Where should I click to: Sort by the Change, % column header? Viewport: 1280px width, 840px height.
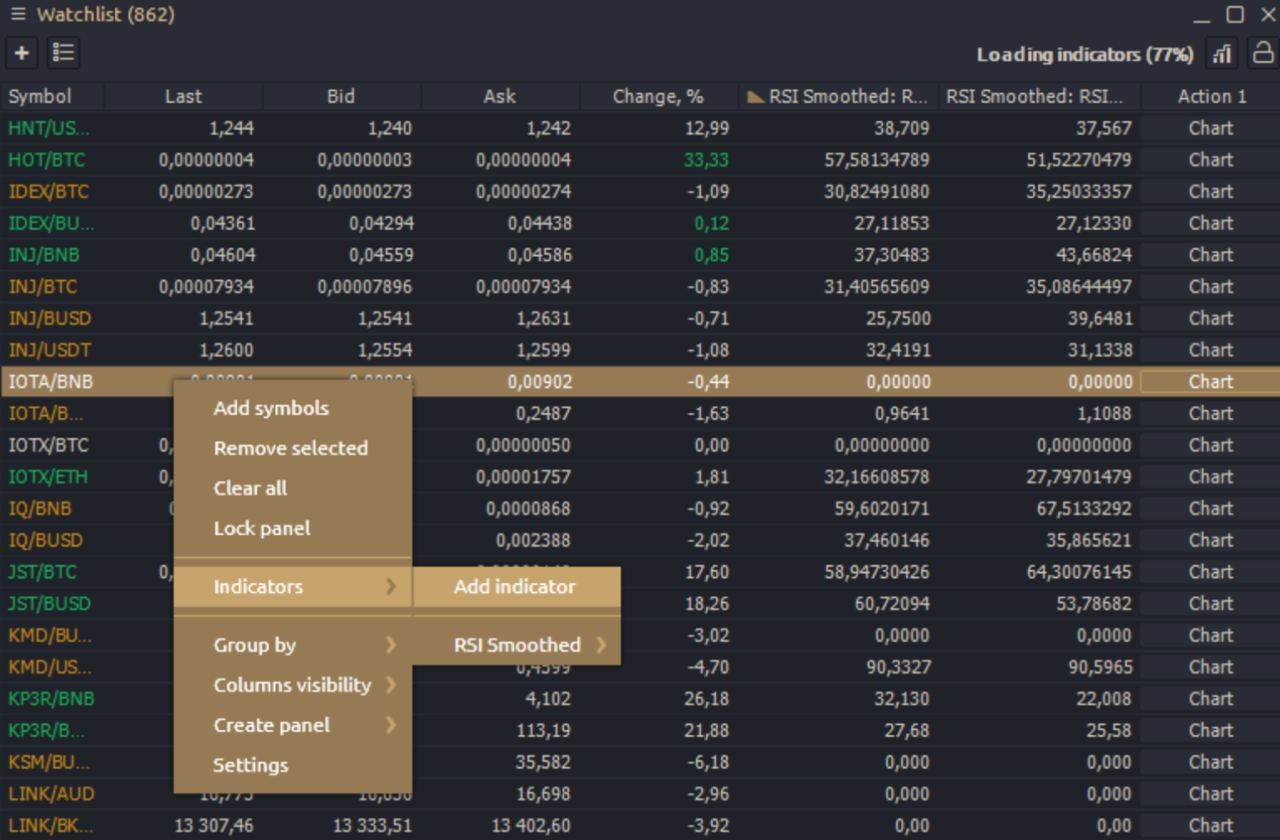(658, 97)
